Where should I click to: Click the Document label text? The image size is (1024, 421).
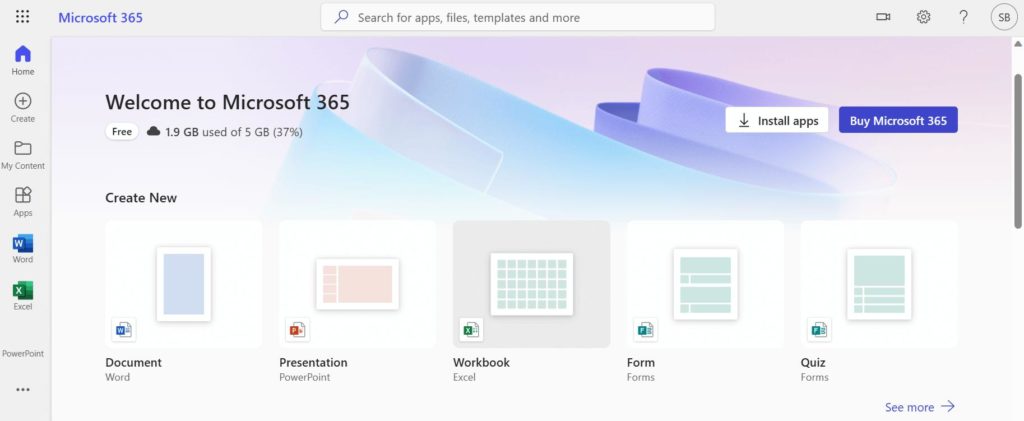(133, 362)
